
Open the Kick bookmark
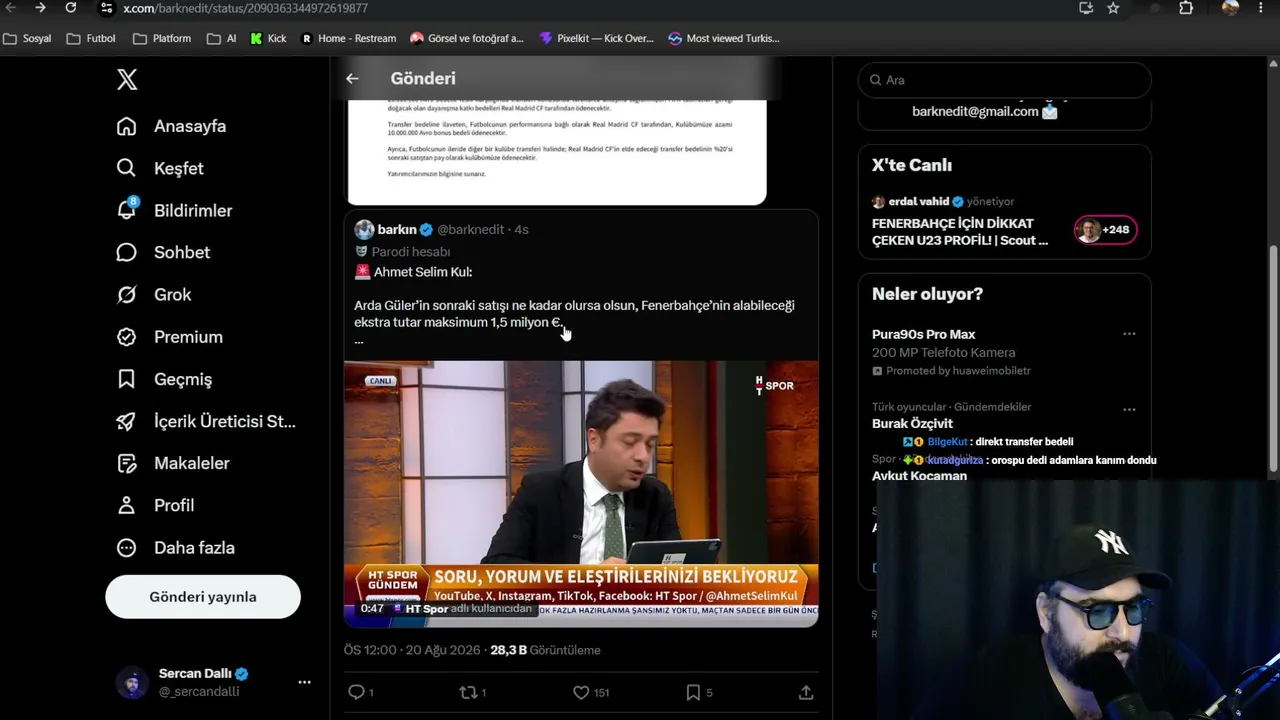tap(269, 38)
